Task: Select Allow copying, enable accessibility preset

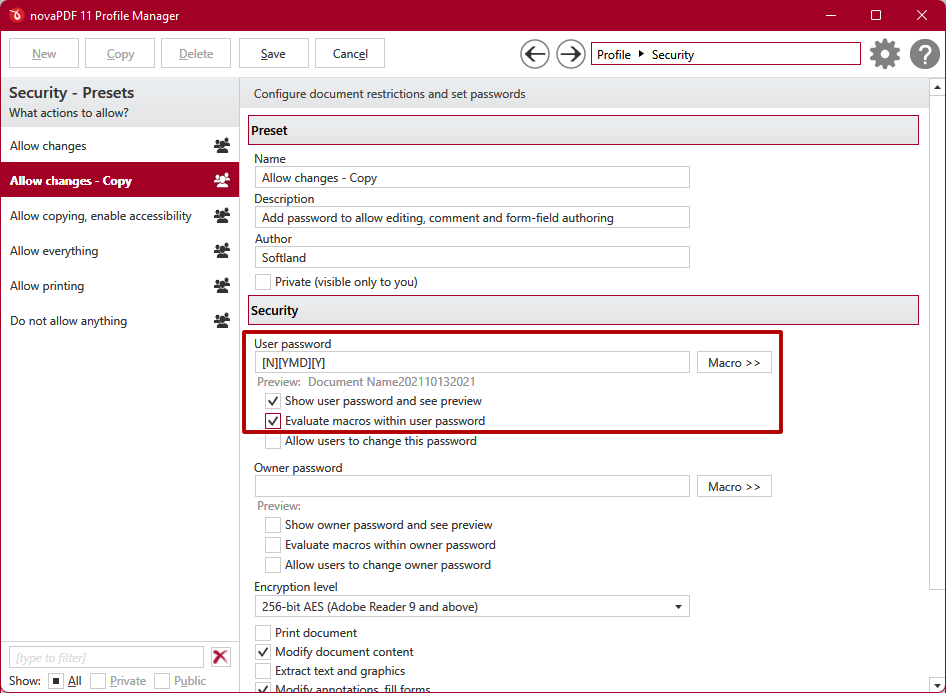Action: pos(120,215)
